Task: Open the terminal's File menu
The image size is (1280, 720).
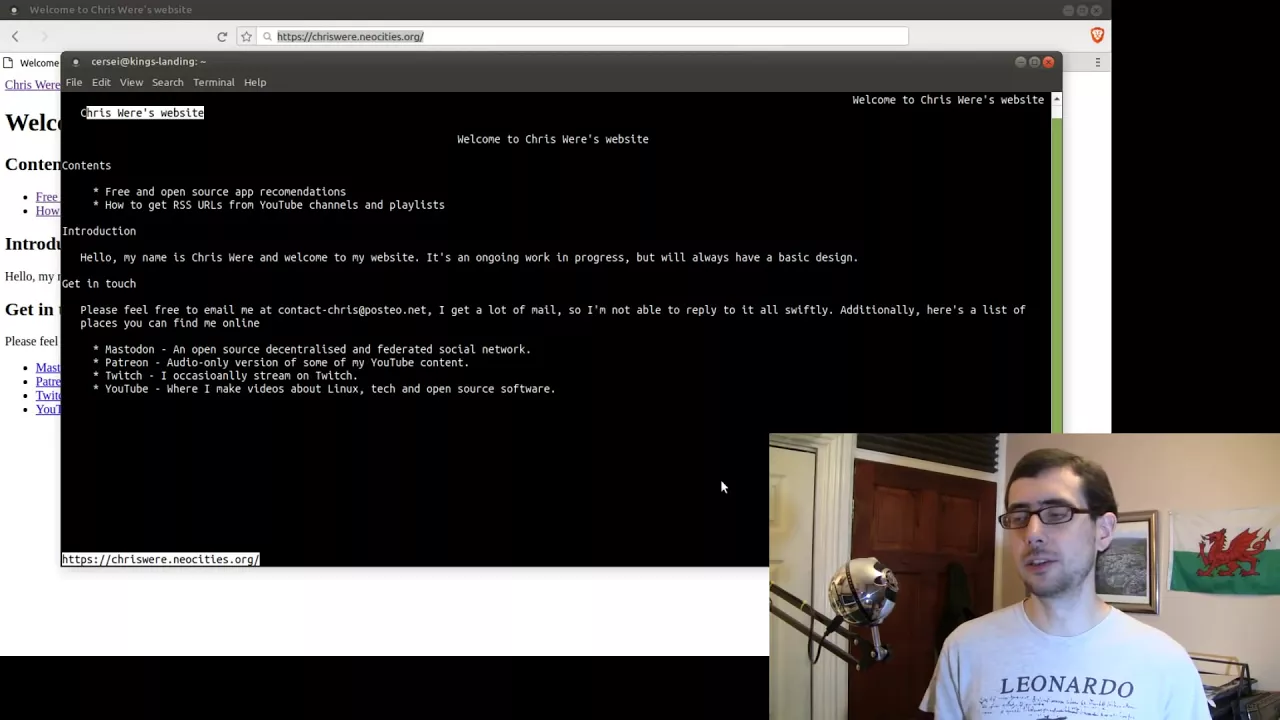Action: 74,82
